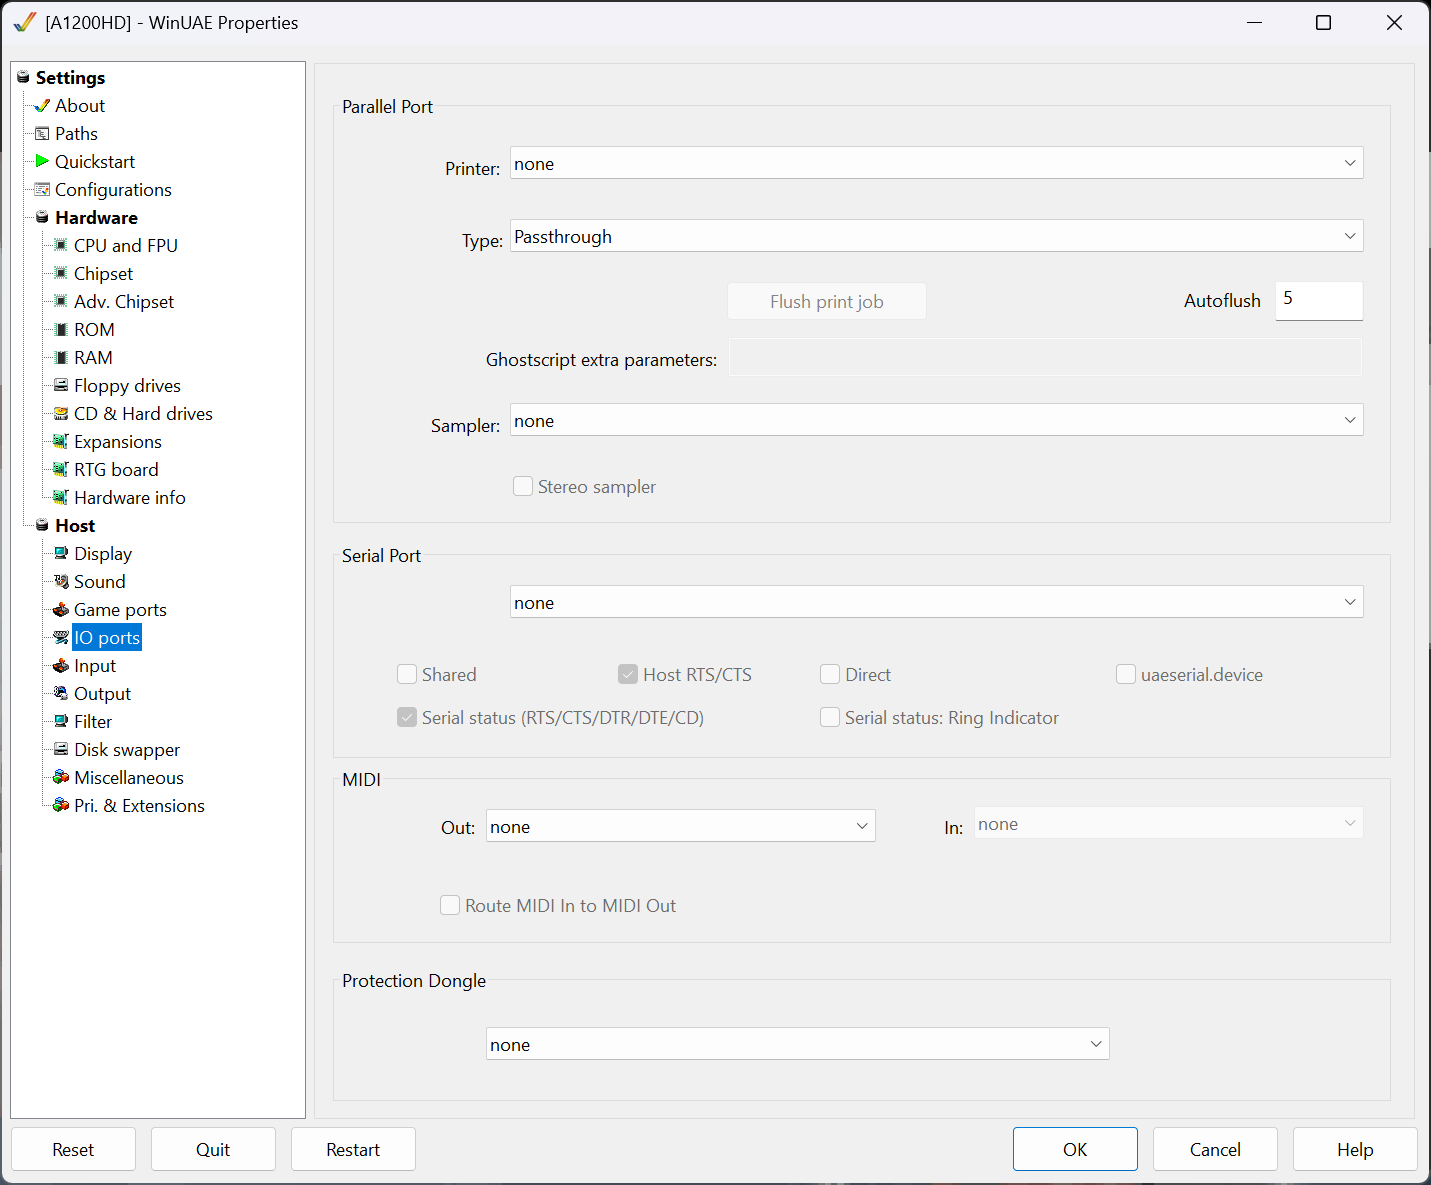Click the Autoflush value field

point(1318,300)
